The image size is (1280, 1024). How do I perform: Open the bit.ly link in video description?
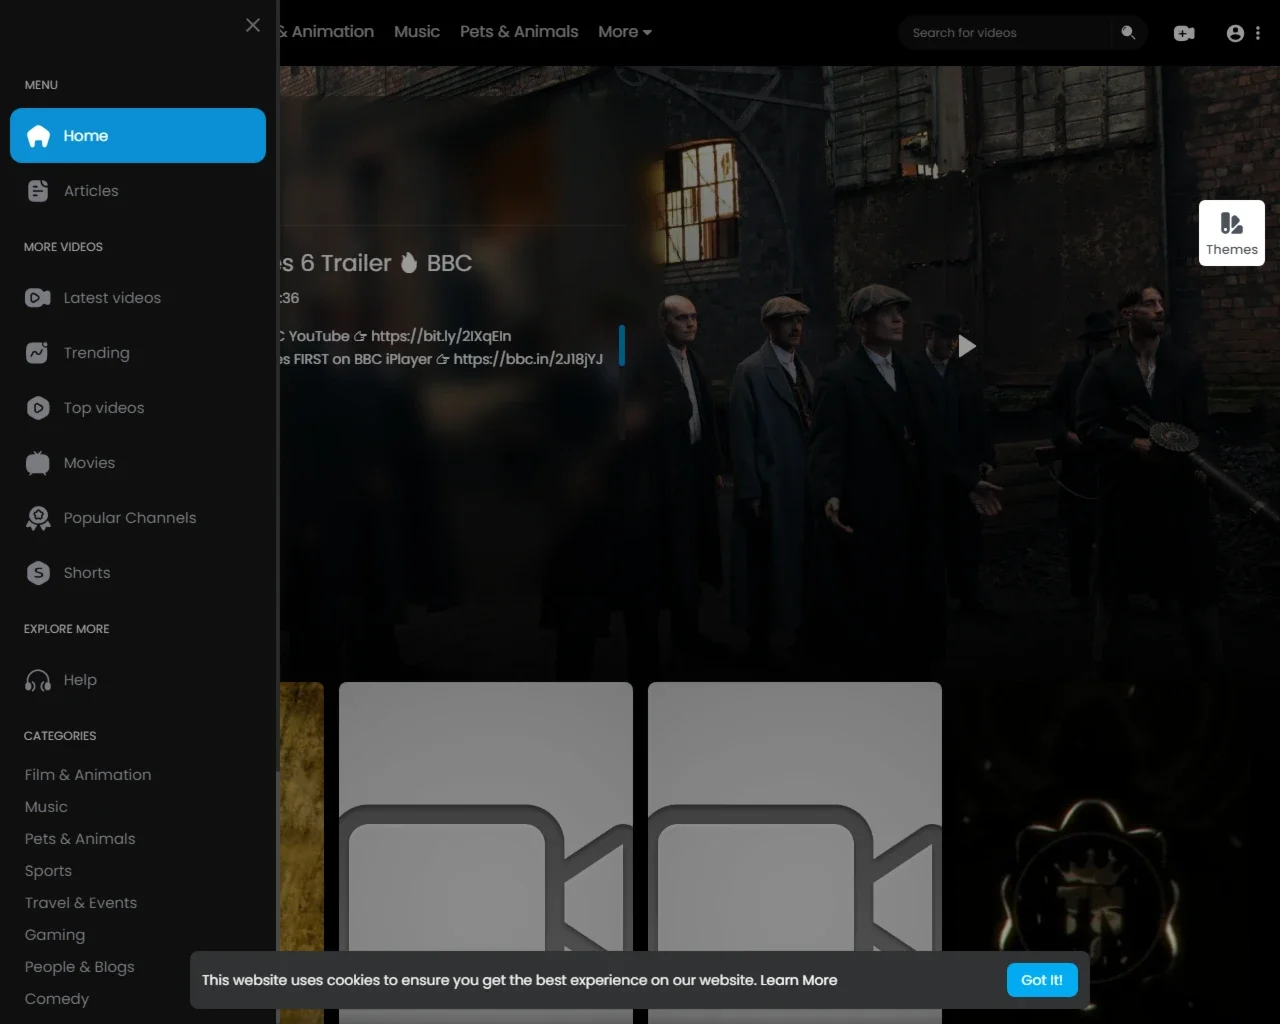click(441, 336)
